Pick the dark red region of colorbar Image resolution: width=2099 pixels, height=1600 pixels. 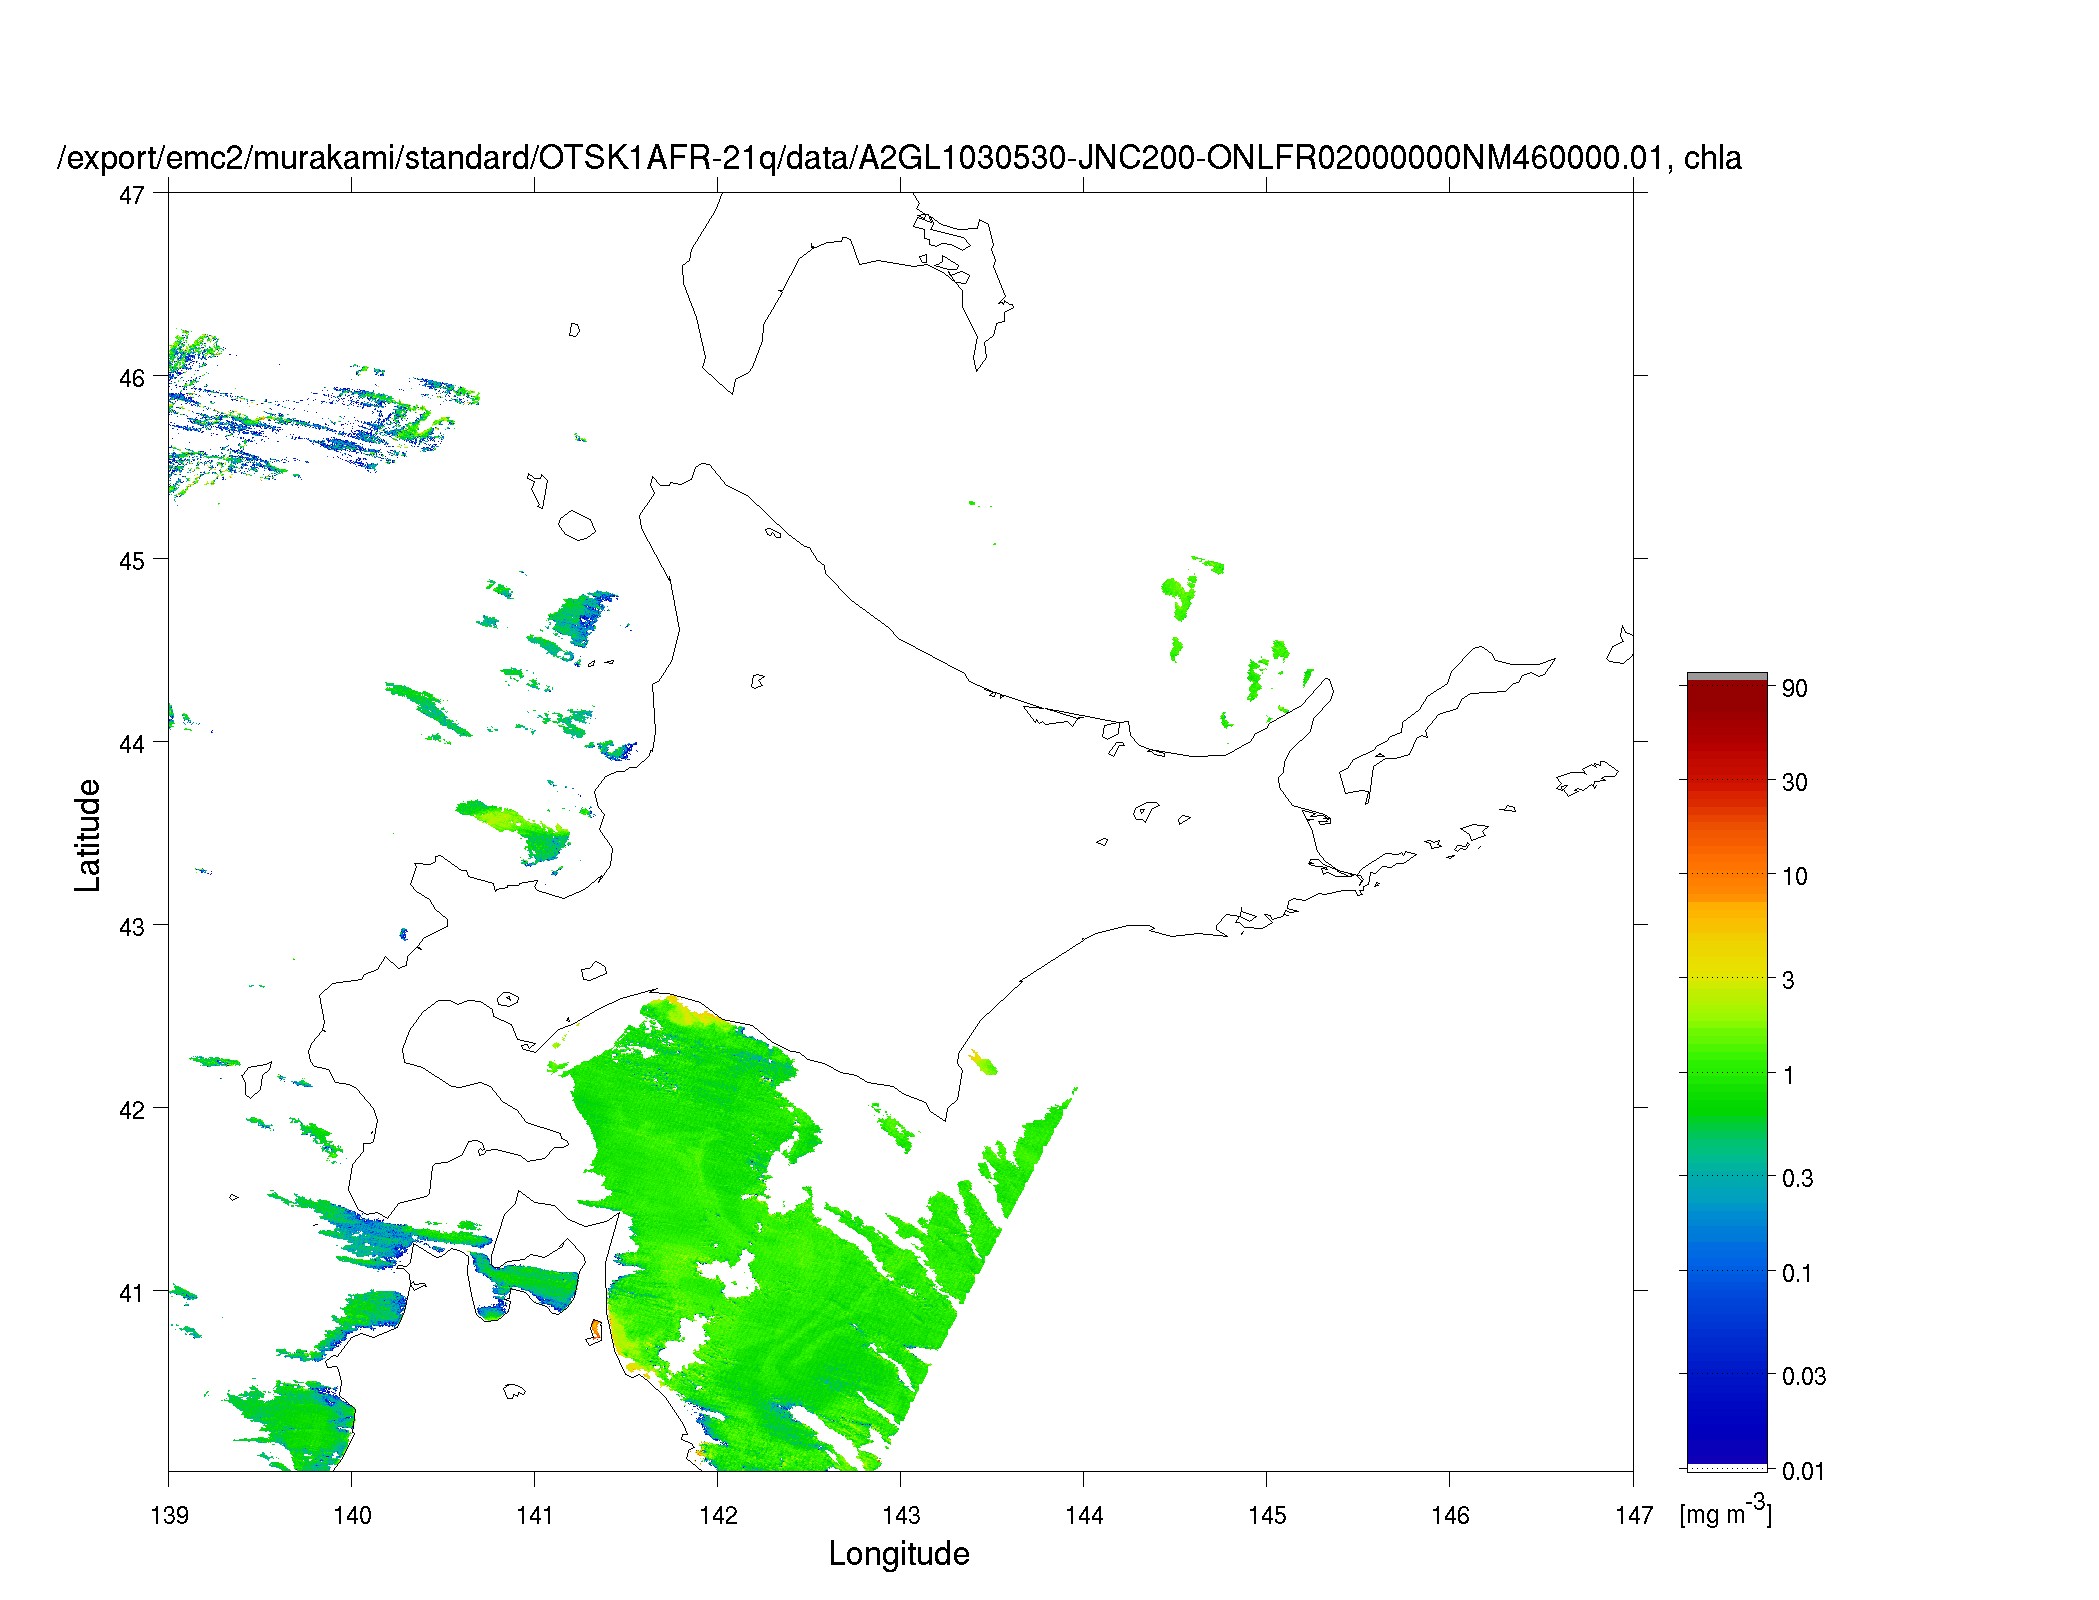click(1727, 710)
